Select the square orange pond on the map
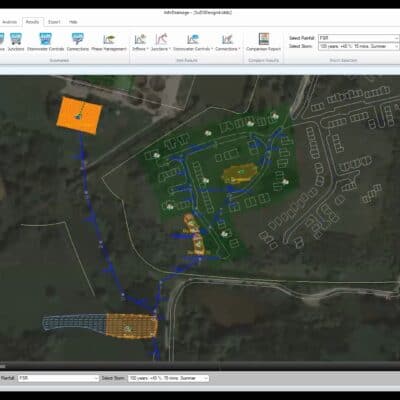 click(x=79, y=115)
